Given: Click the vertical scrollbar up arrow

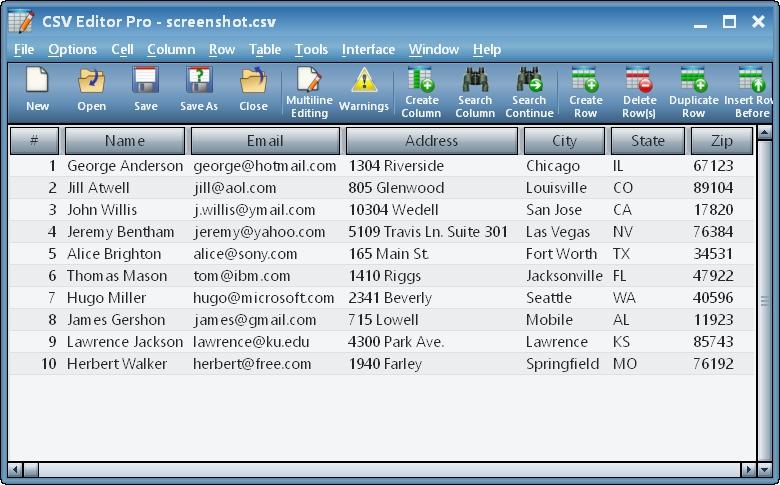Looking at the screenshot, I should click(x=765, y=132).
